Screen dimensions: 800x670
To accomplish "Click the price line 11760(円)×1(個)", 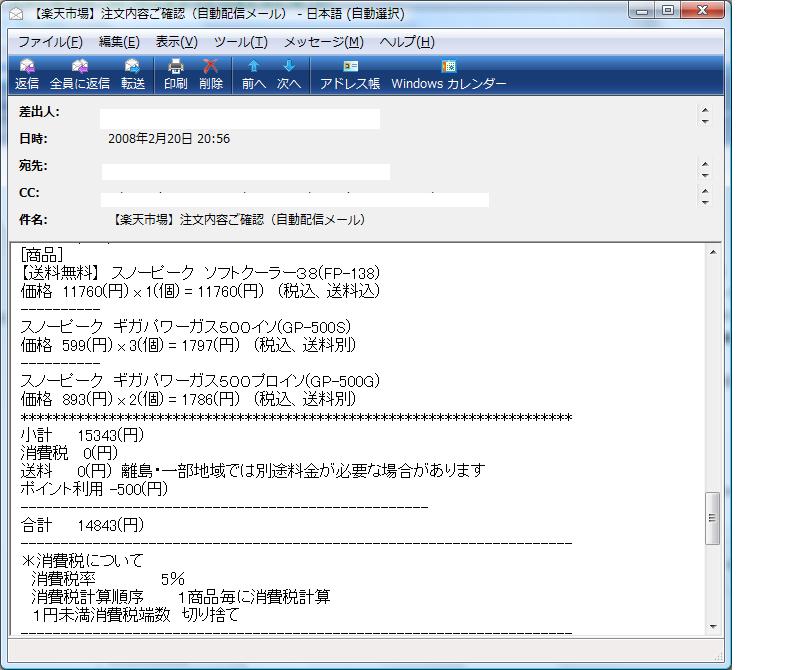I will [200, 291].
